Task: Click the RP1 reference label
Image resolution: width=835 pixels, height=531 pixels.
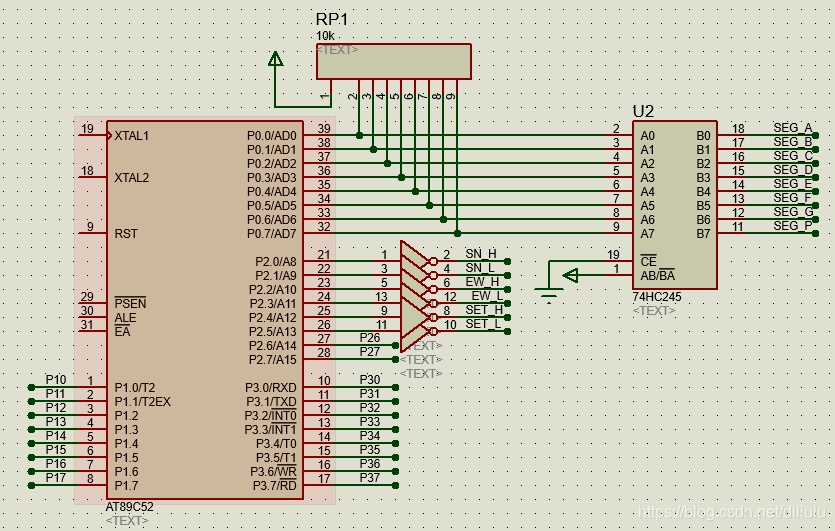Action: [332, 19]
